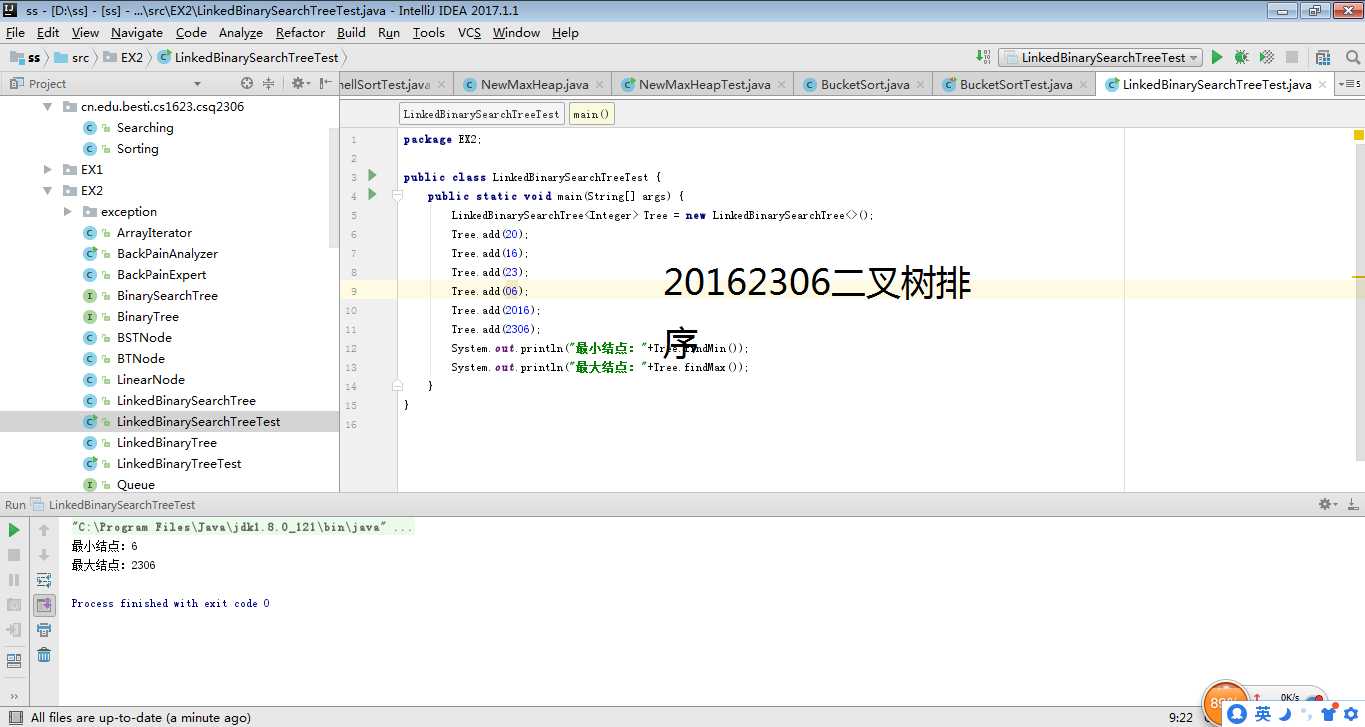The width and height of the screenshot is (1365, 727).
Task: Open the File menu
Action: (x=15, y=32)
